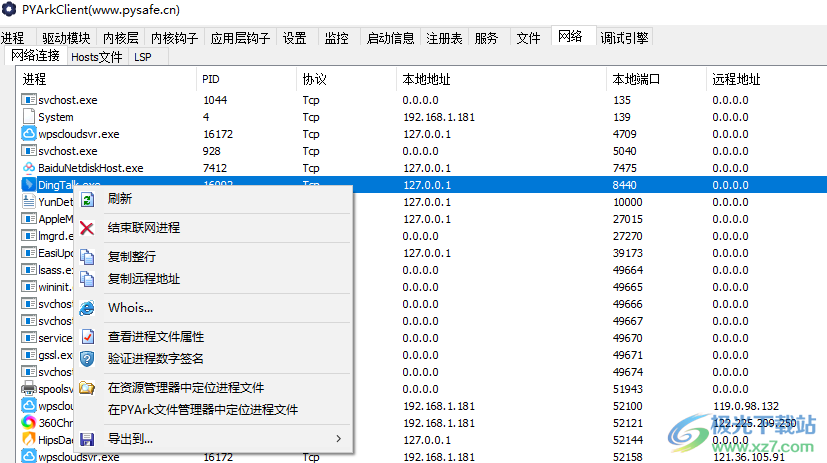Click the export floppy disk icon
The height and width of the screenshot is (463, 827).
coord(87,439)
